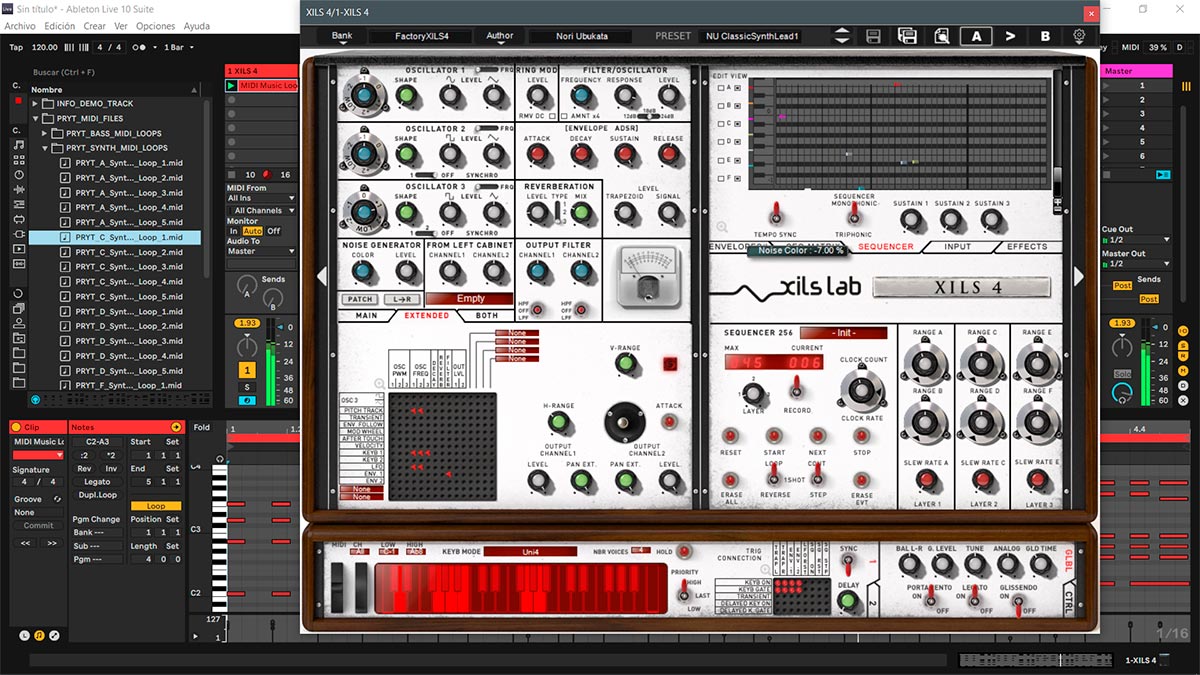Collapse the PRYT_MIDI_FILES folder
This screenshot has width=1200, height=675.
point(36,118)
